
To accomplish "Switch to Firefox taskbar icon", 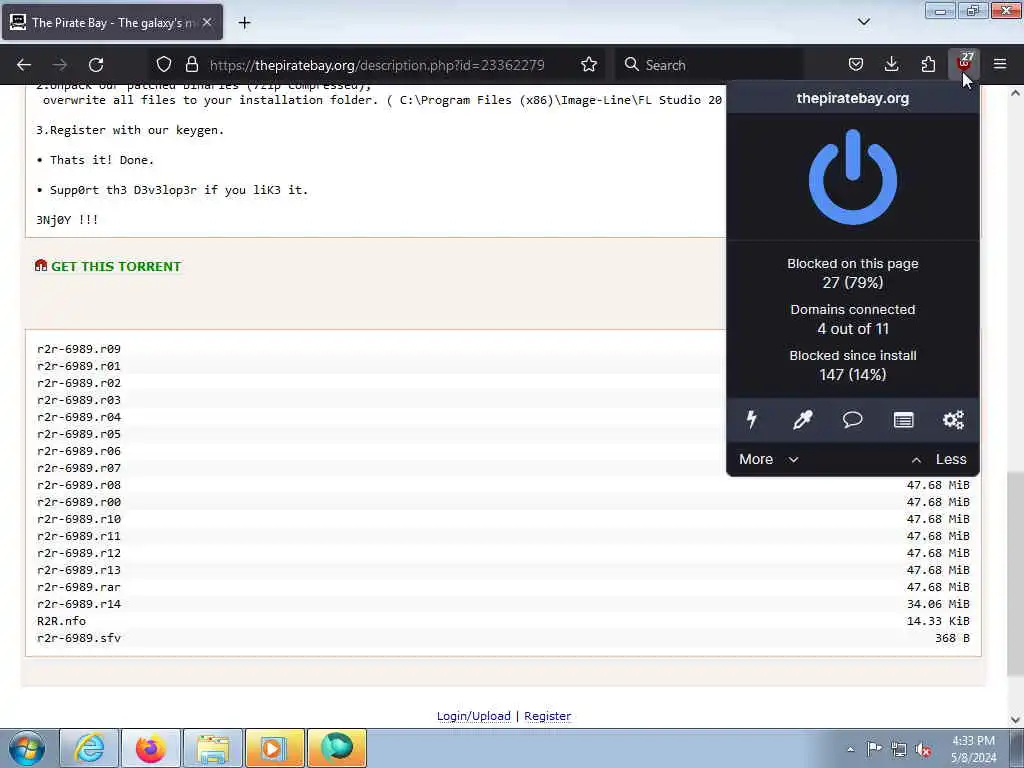I will point(150,748).
